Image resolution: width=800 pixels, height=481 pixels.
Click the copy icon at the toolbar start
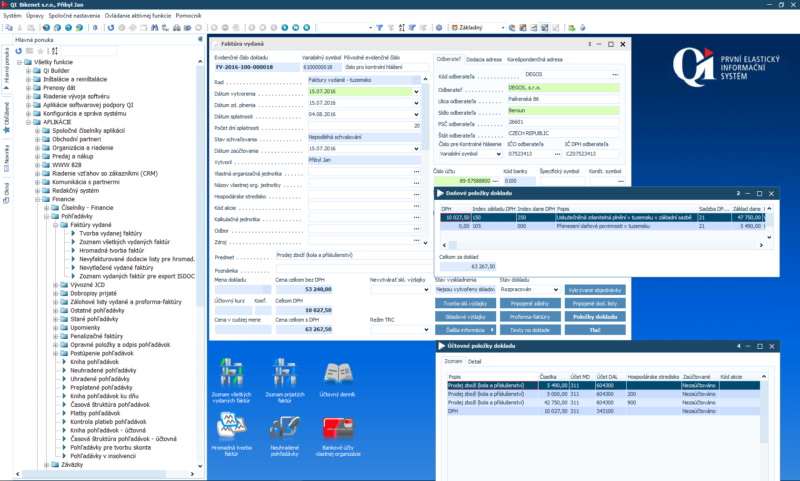pyautogui.click(x=9, y=28)
